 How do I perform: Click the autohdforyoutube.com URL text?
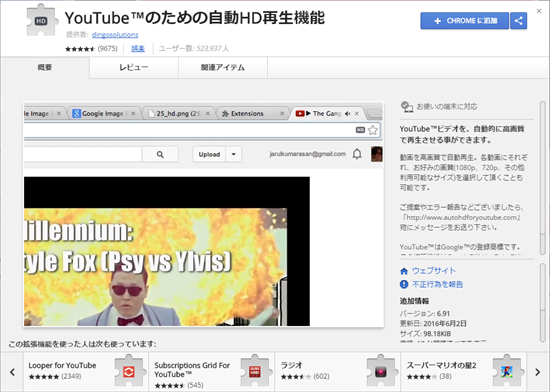pyautogui.click(x=462, y=217)
